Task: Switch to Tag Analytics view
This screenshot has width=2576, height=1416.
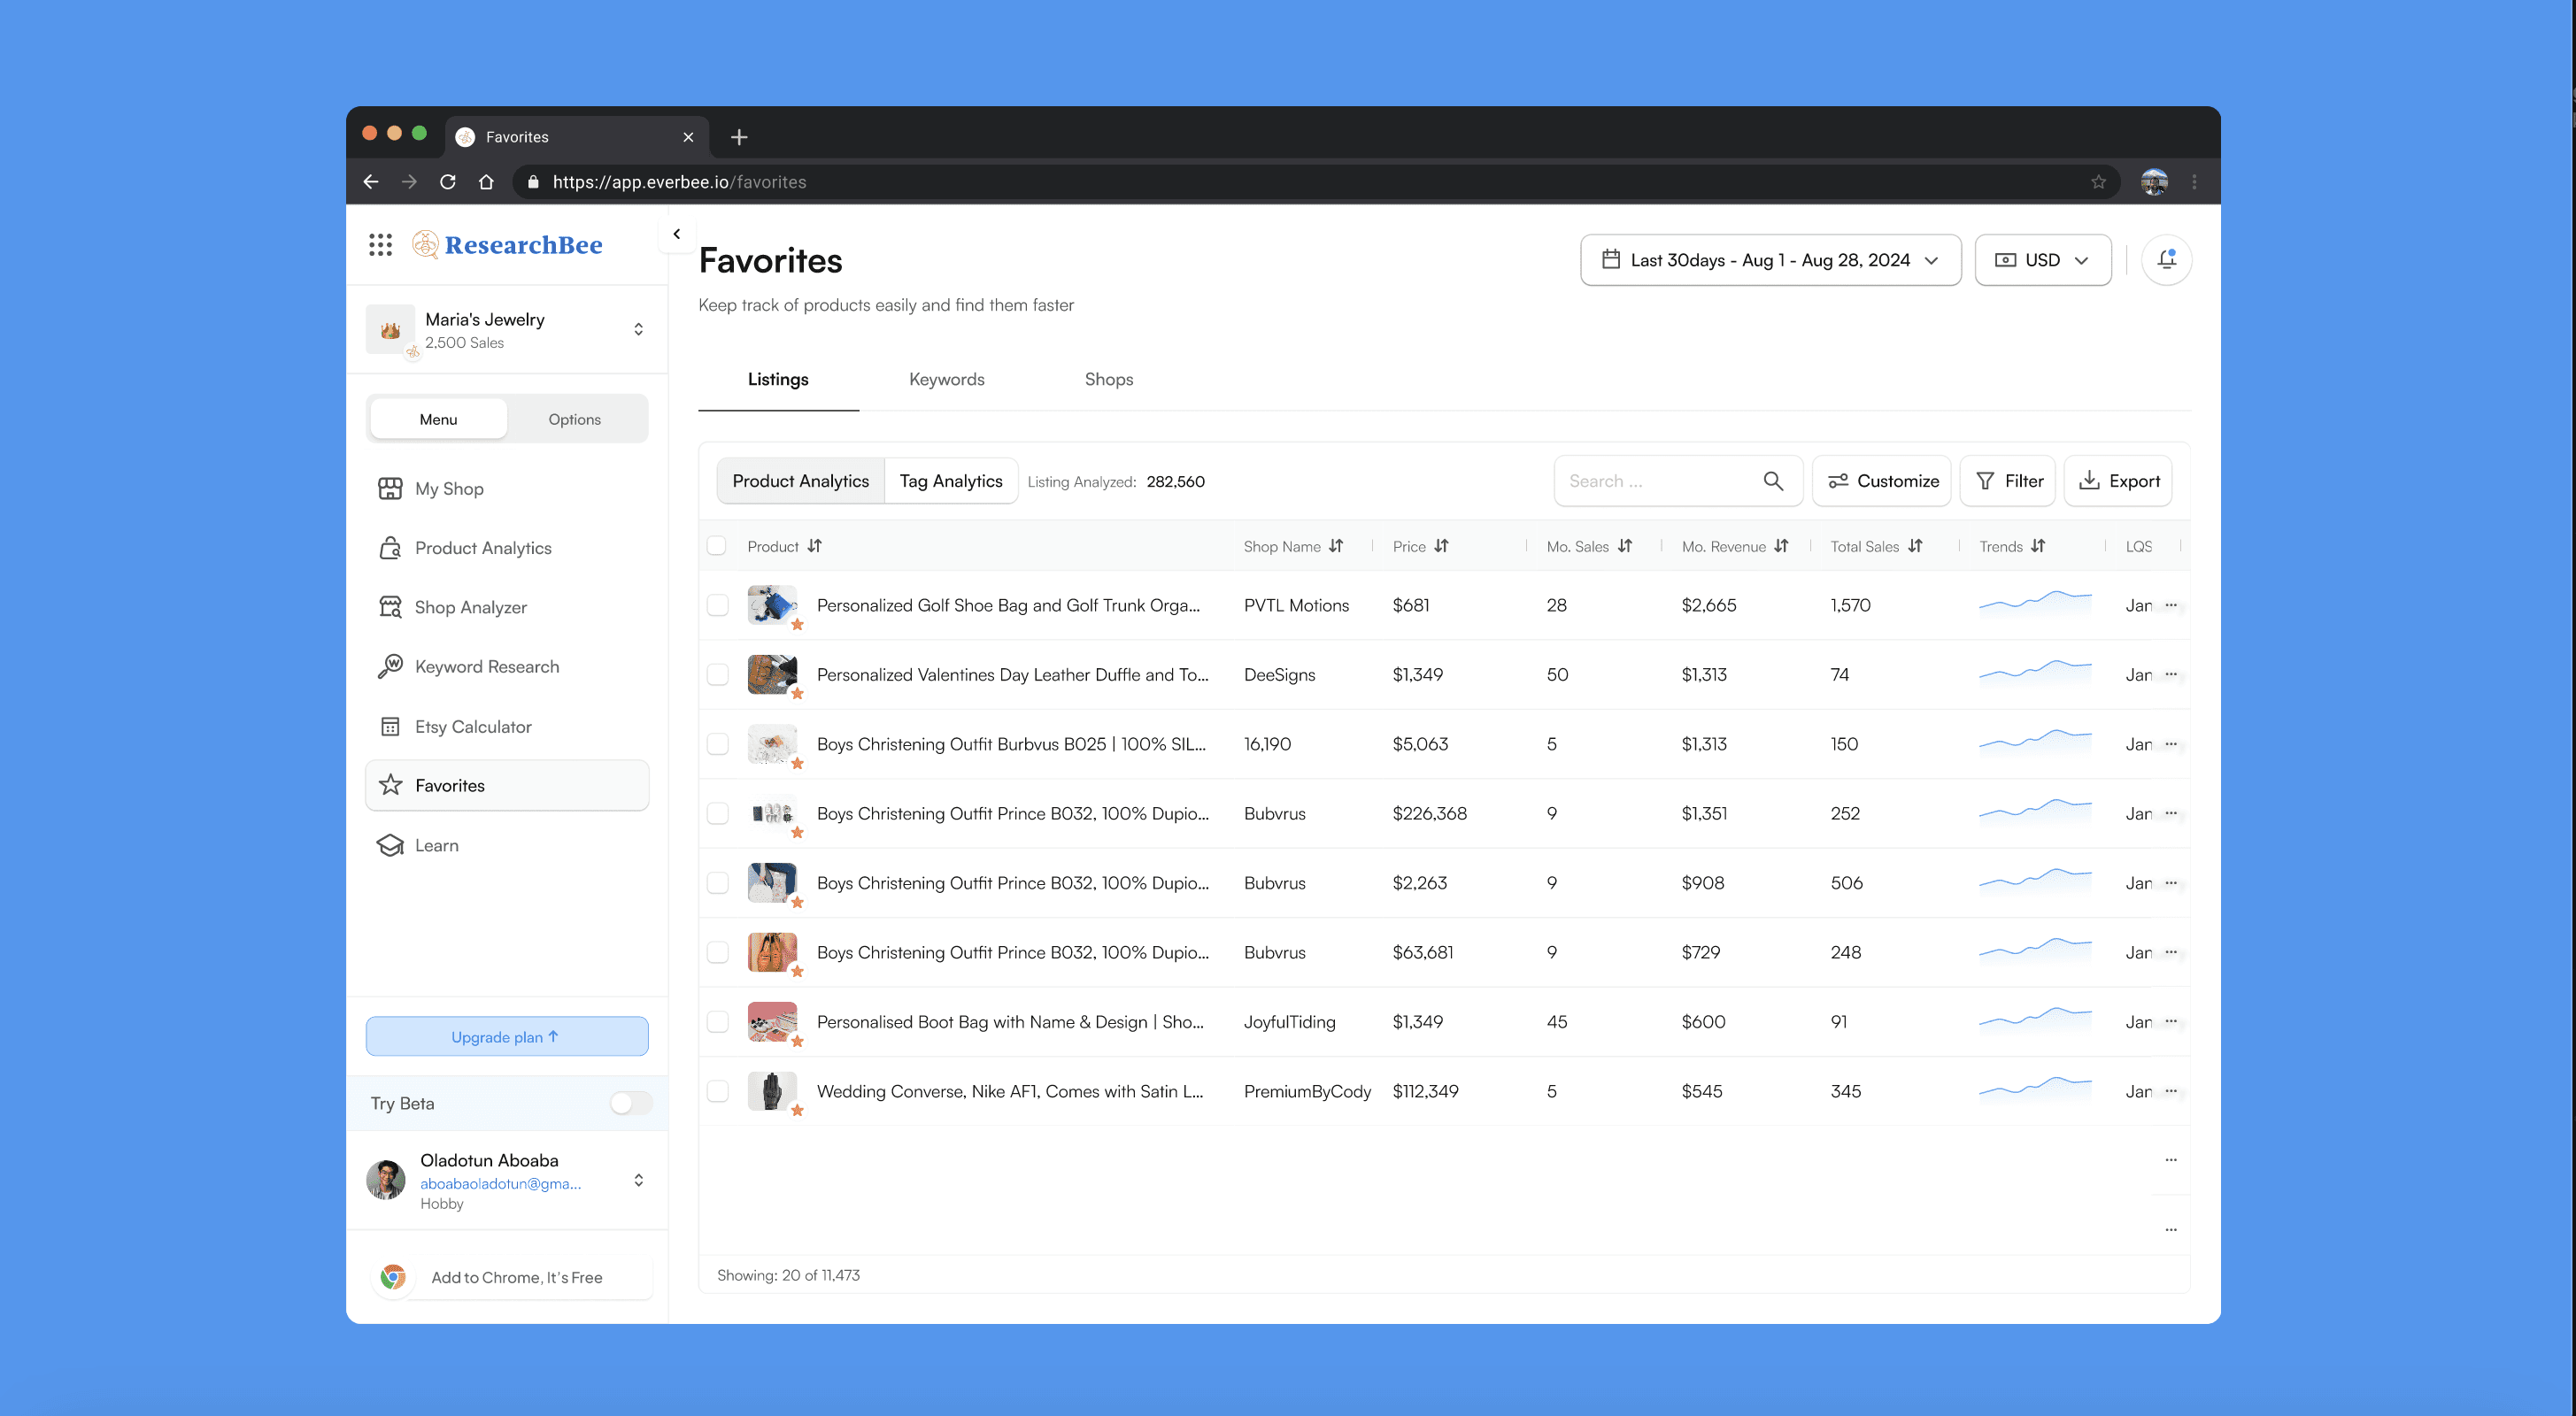Action: [x=950, y=481]
